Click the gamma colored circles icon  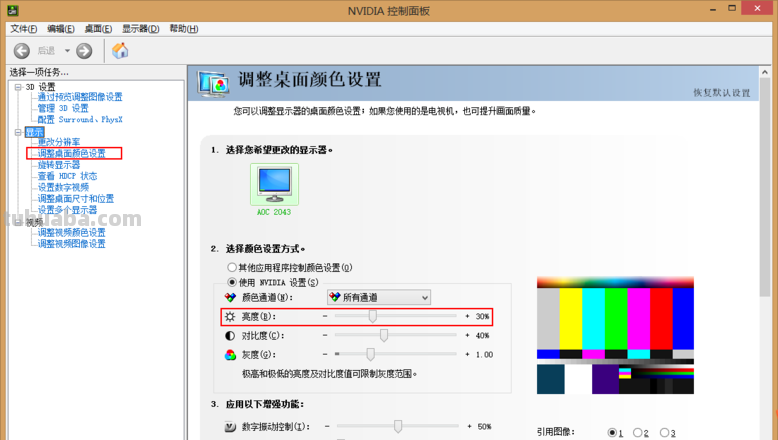click(x=230, y=354)
